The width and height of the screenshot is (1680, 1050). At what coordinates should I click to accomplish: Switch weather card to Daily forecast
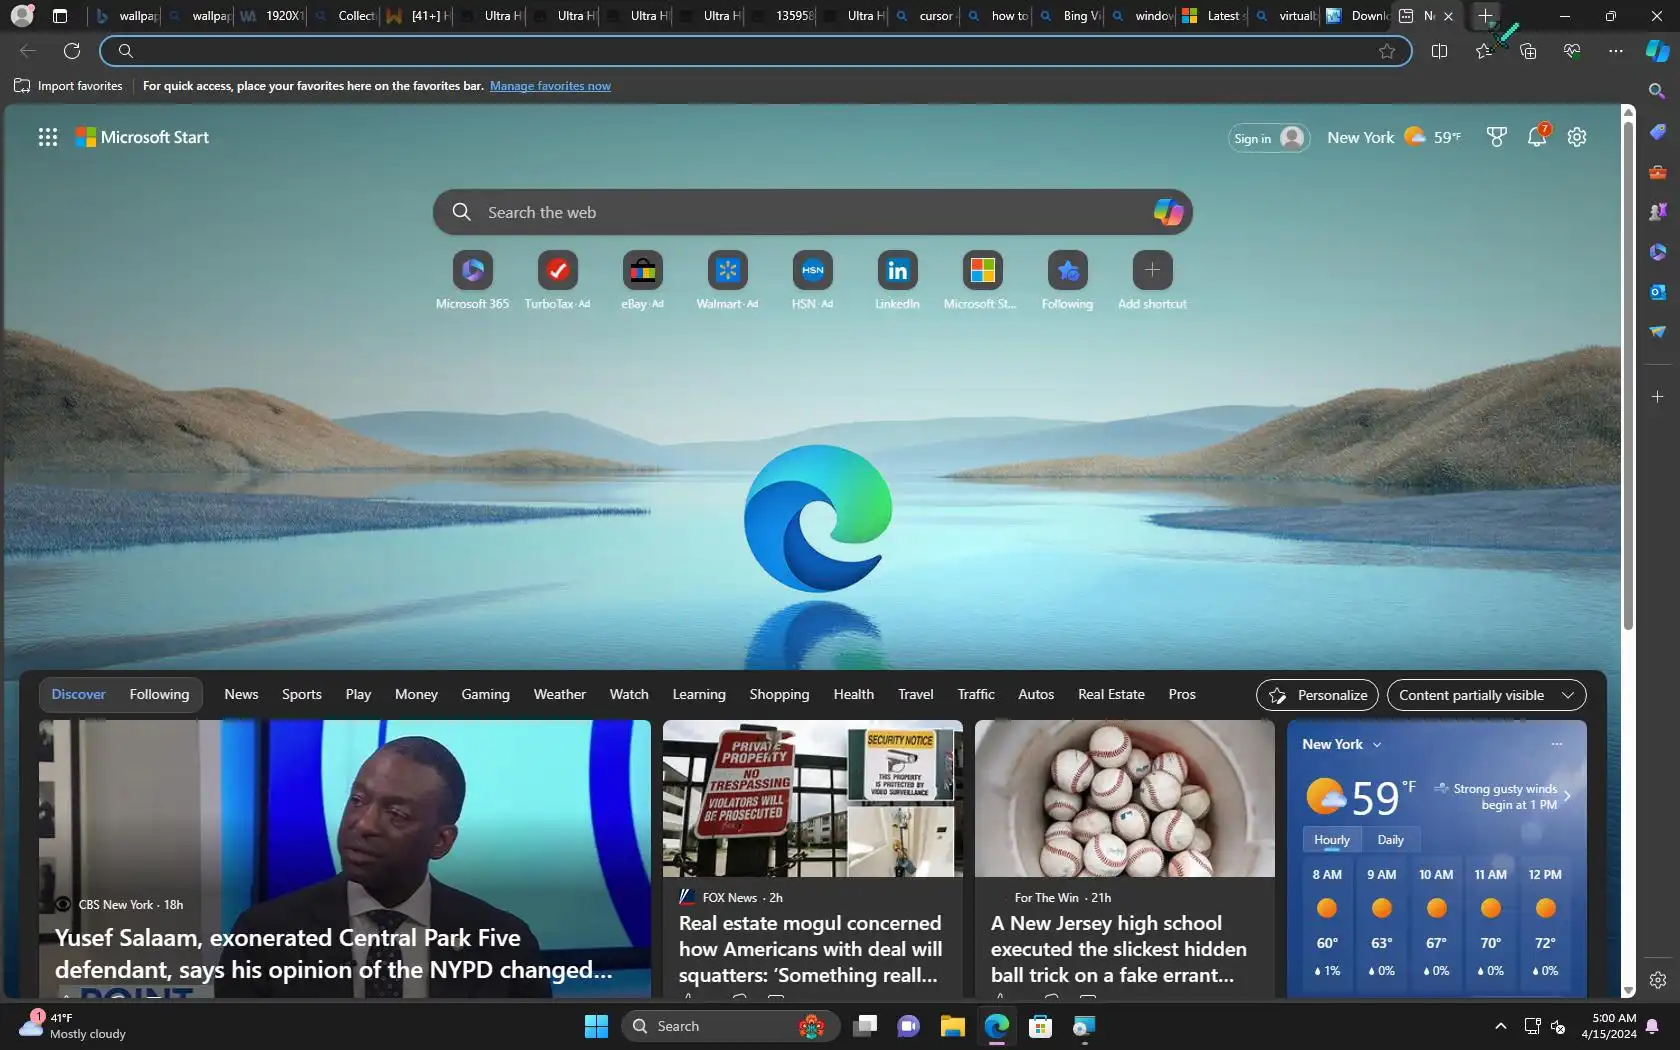click(x=1390, y=840)
